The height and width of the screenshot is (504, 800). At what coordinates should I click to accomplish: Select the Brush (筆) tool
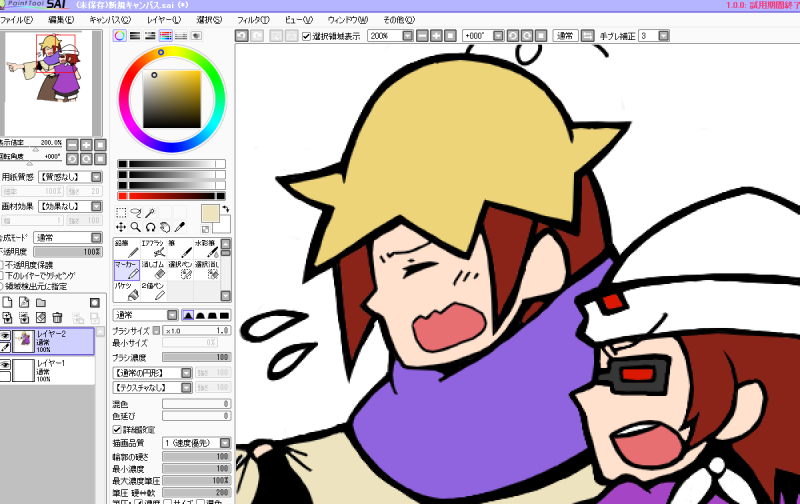(180, 248)
